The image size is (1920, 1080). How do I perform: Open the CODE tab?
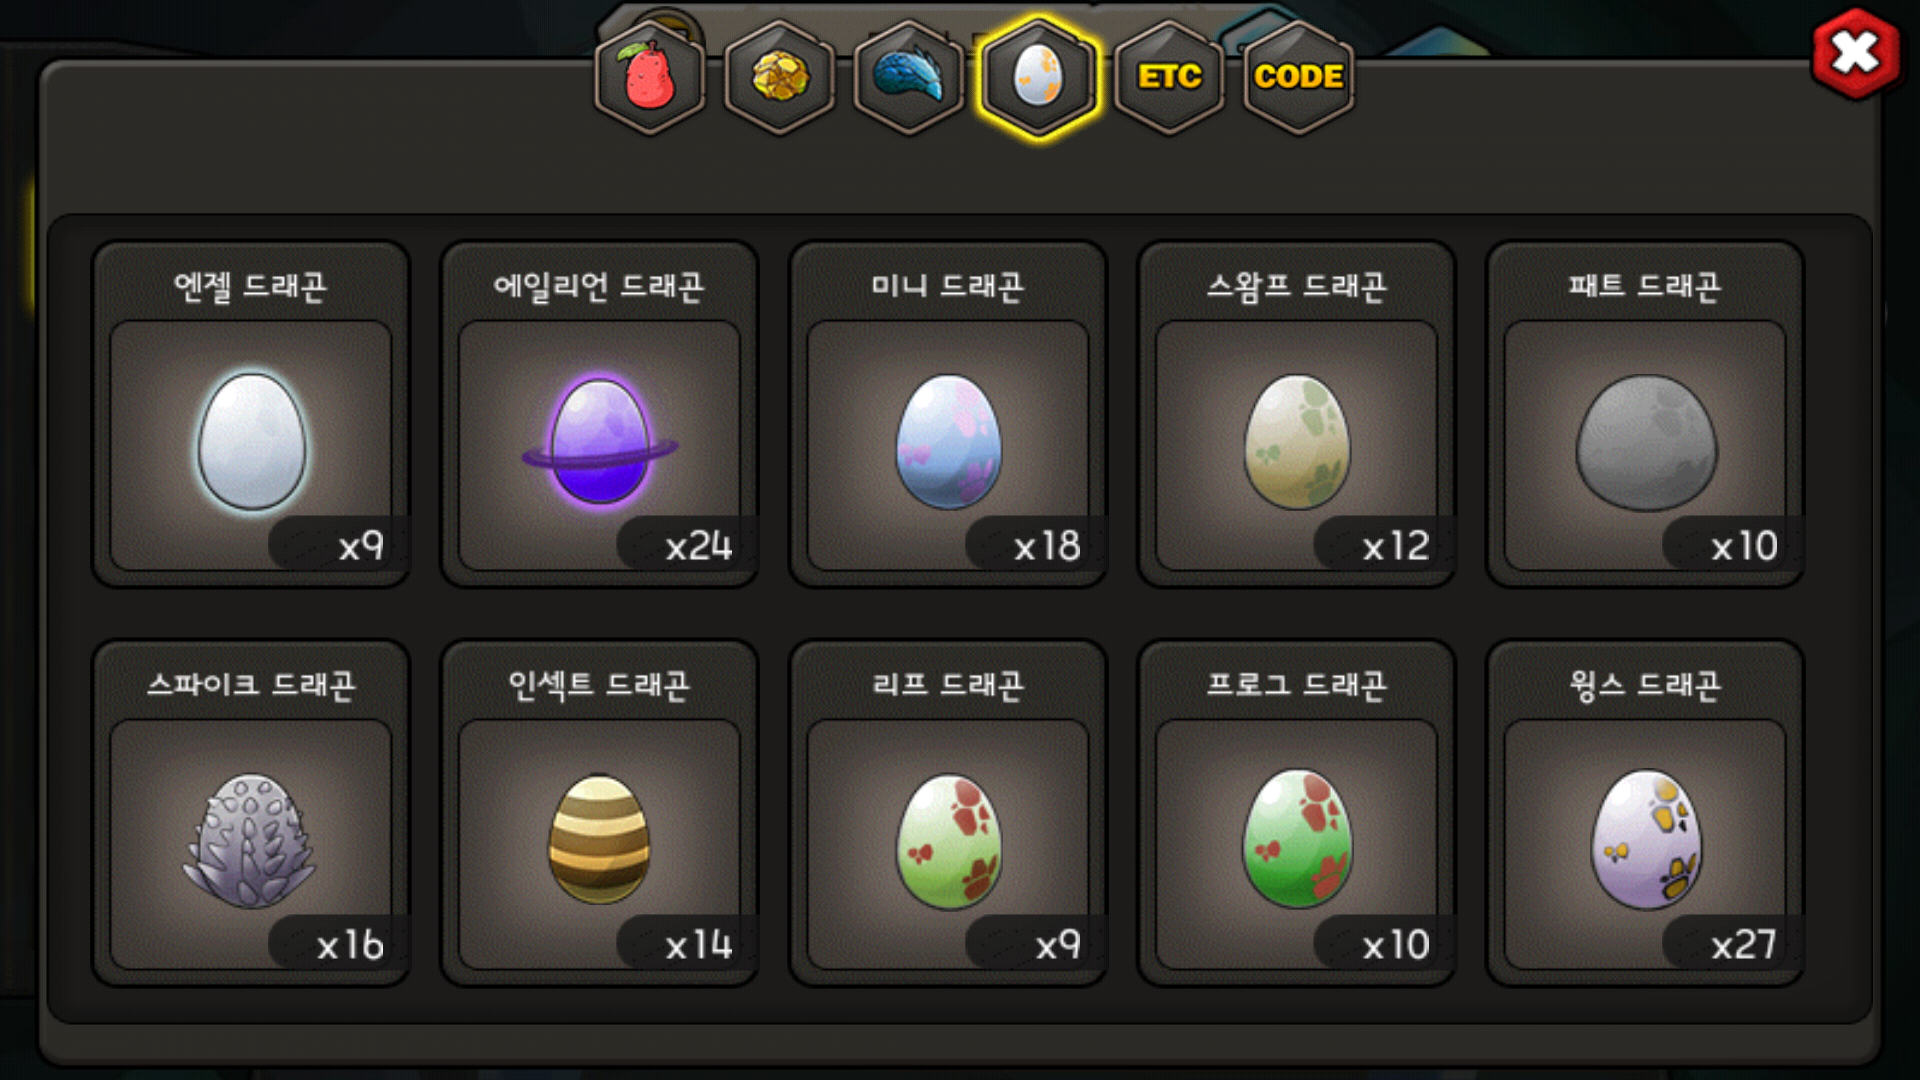tap(1298, 77)
